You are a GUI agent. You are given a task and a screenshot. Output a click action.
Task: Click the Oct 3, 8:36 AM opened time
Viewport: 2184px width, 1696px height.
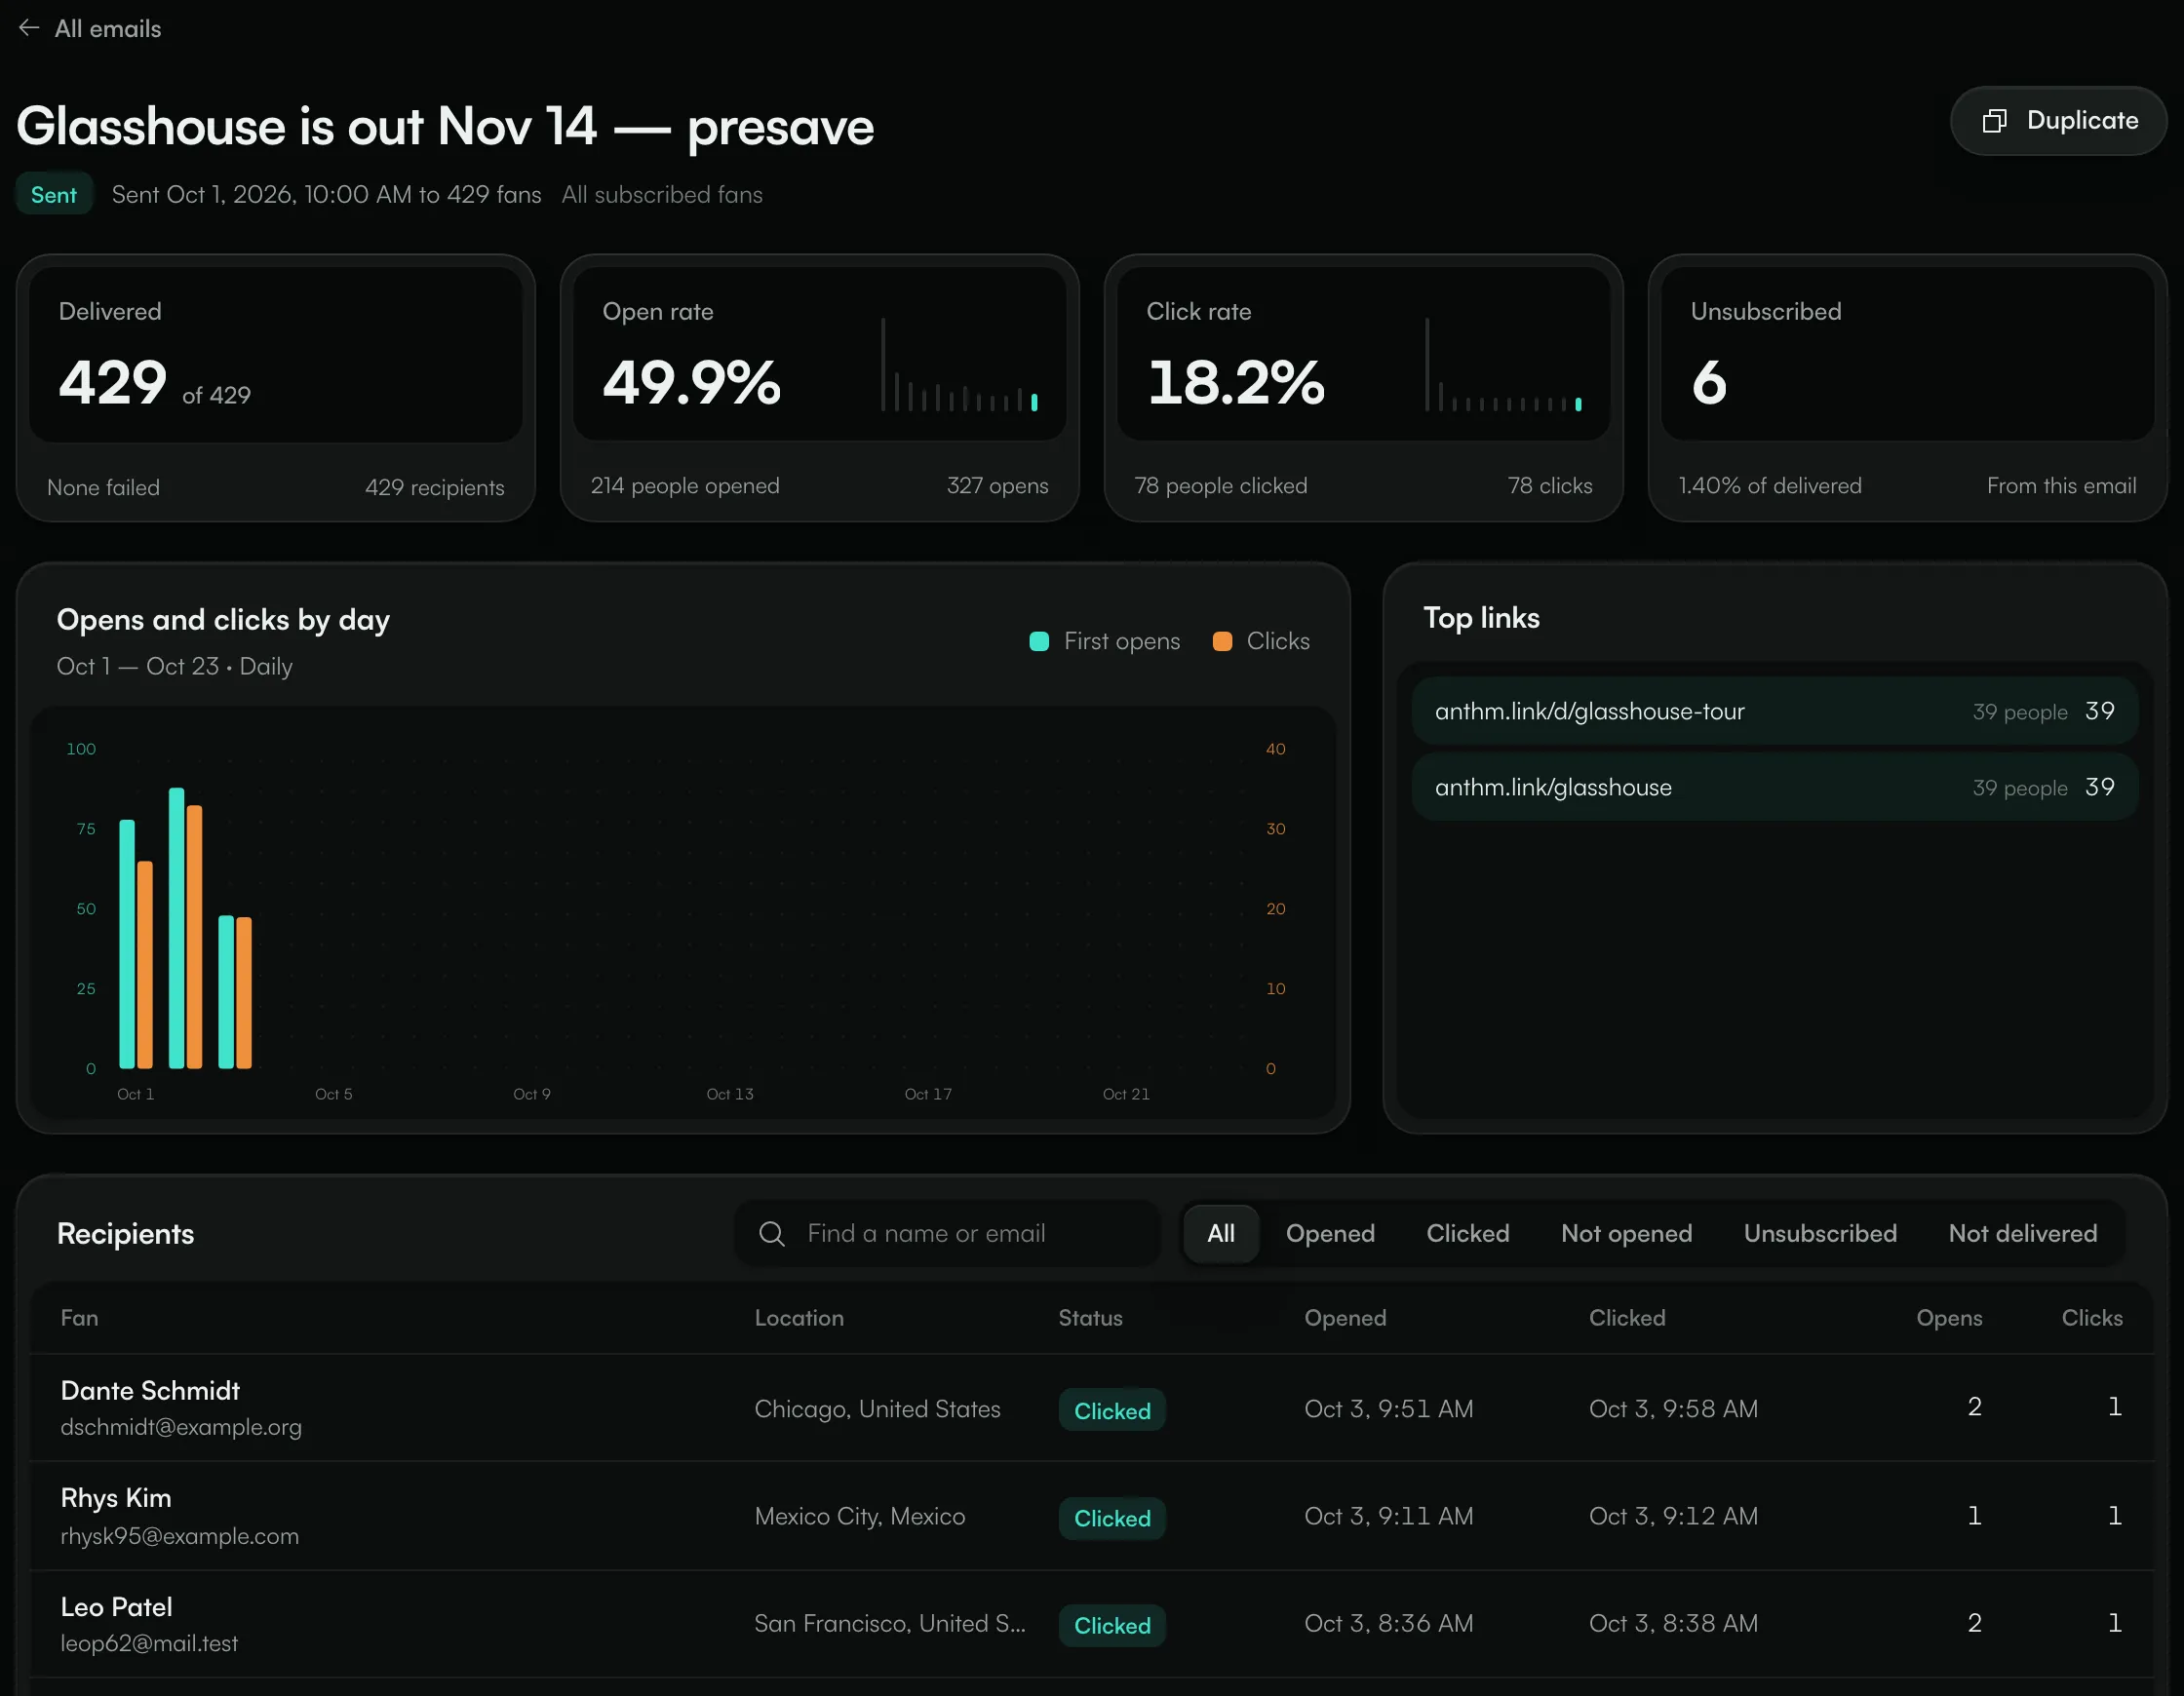click(1388, 1623)
